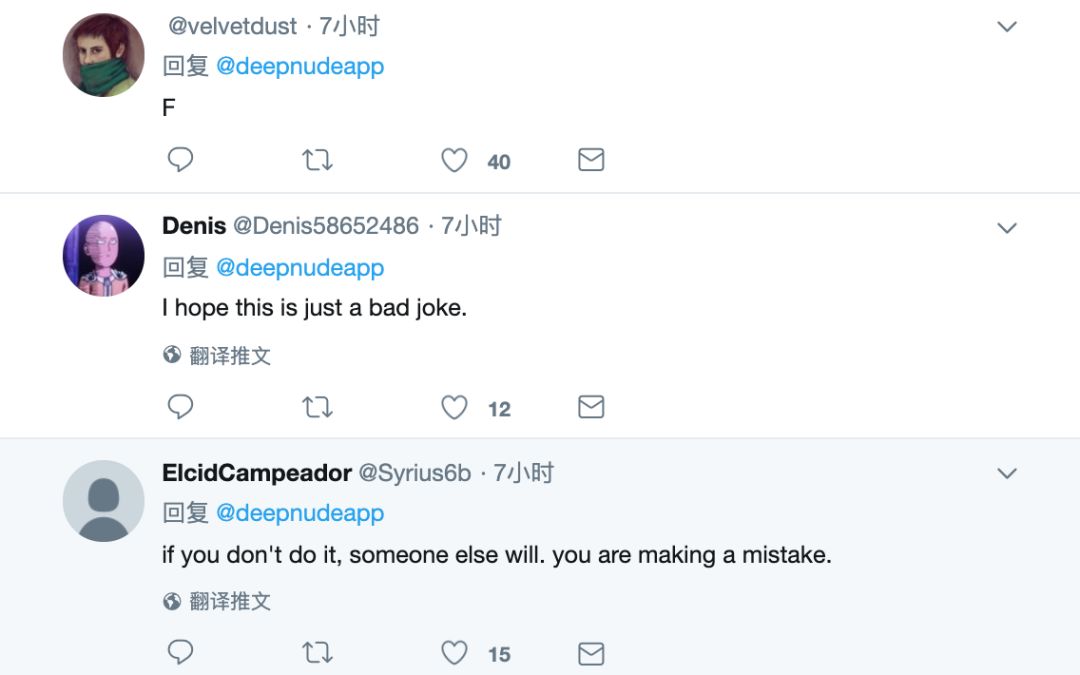Open @deepnudeapp link in velvetdust's reply
Screen dimensions: 1080x675
click(300, 67)
